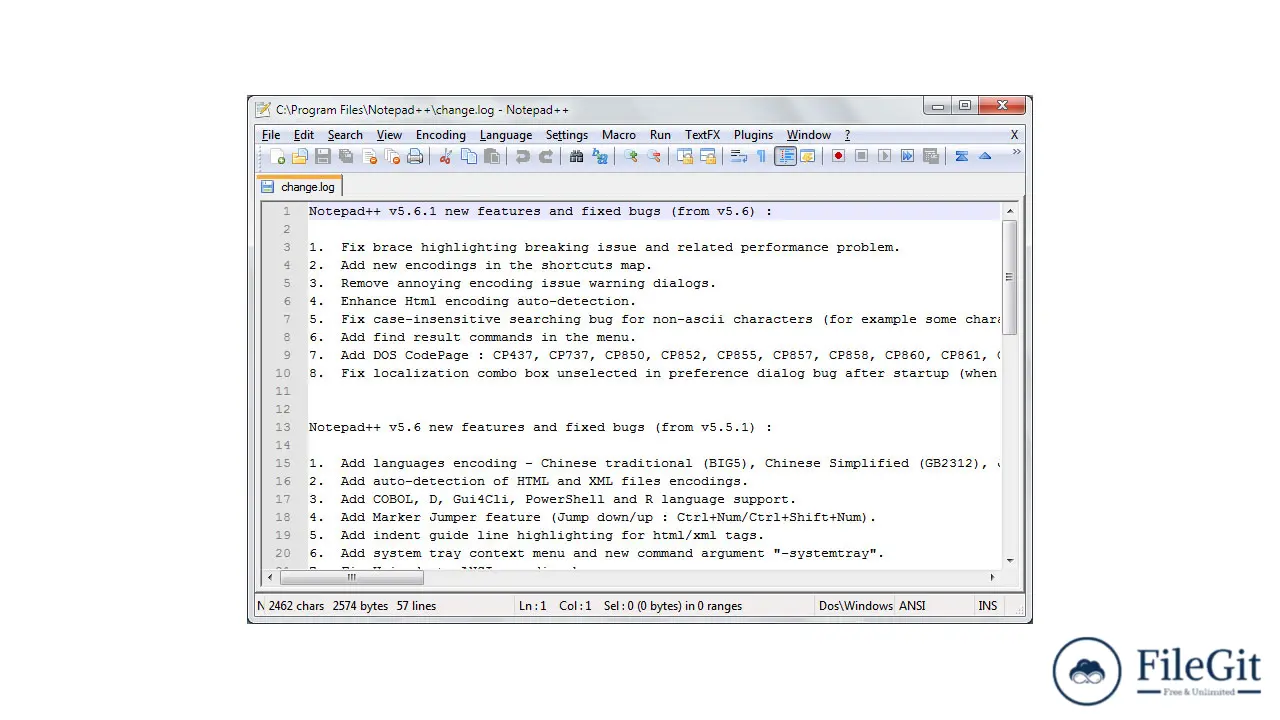Click the vertical scrollbar thumb in editor

point(1009,277)
